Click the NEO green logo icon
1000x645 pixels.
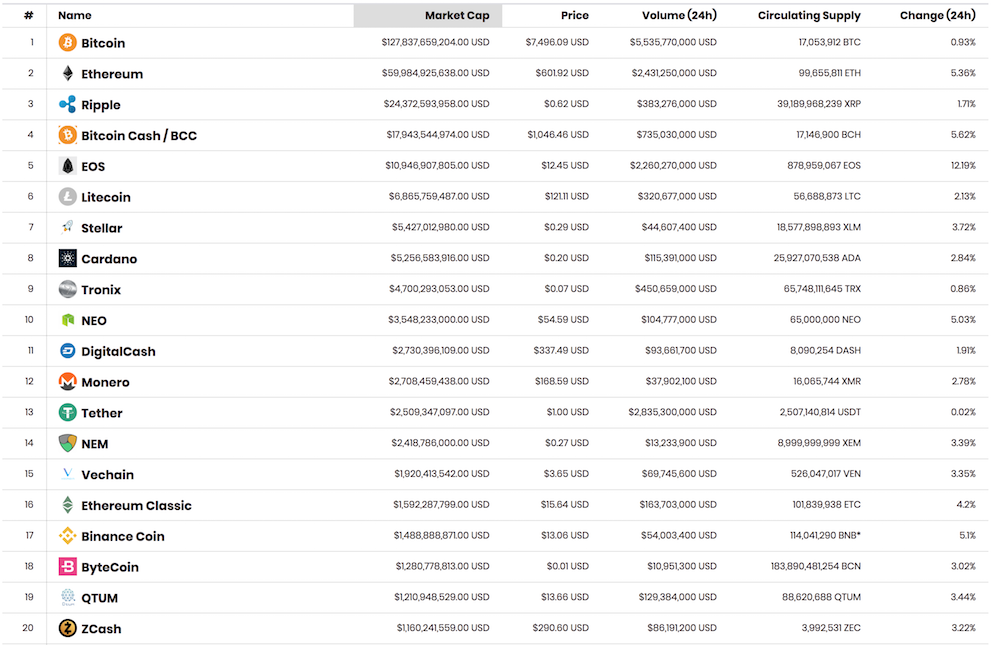68,320
